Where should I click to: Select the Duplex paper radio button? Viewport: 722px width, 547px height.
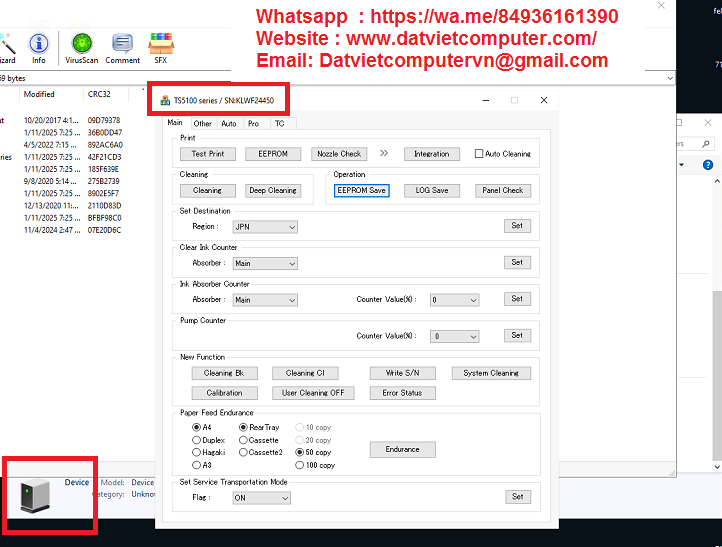click(196, 440)
